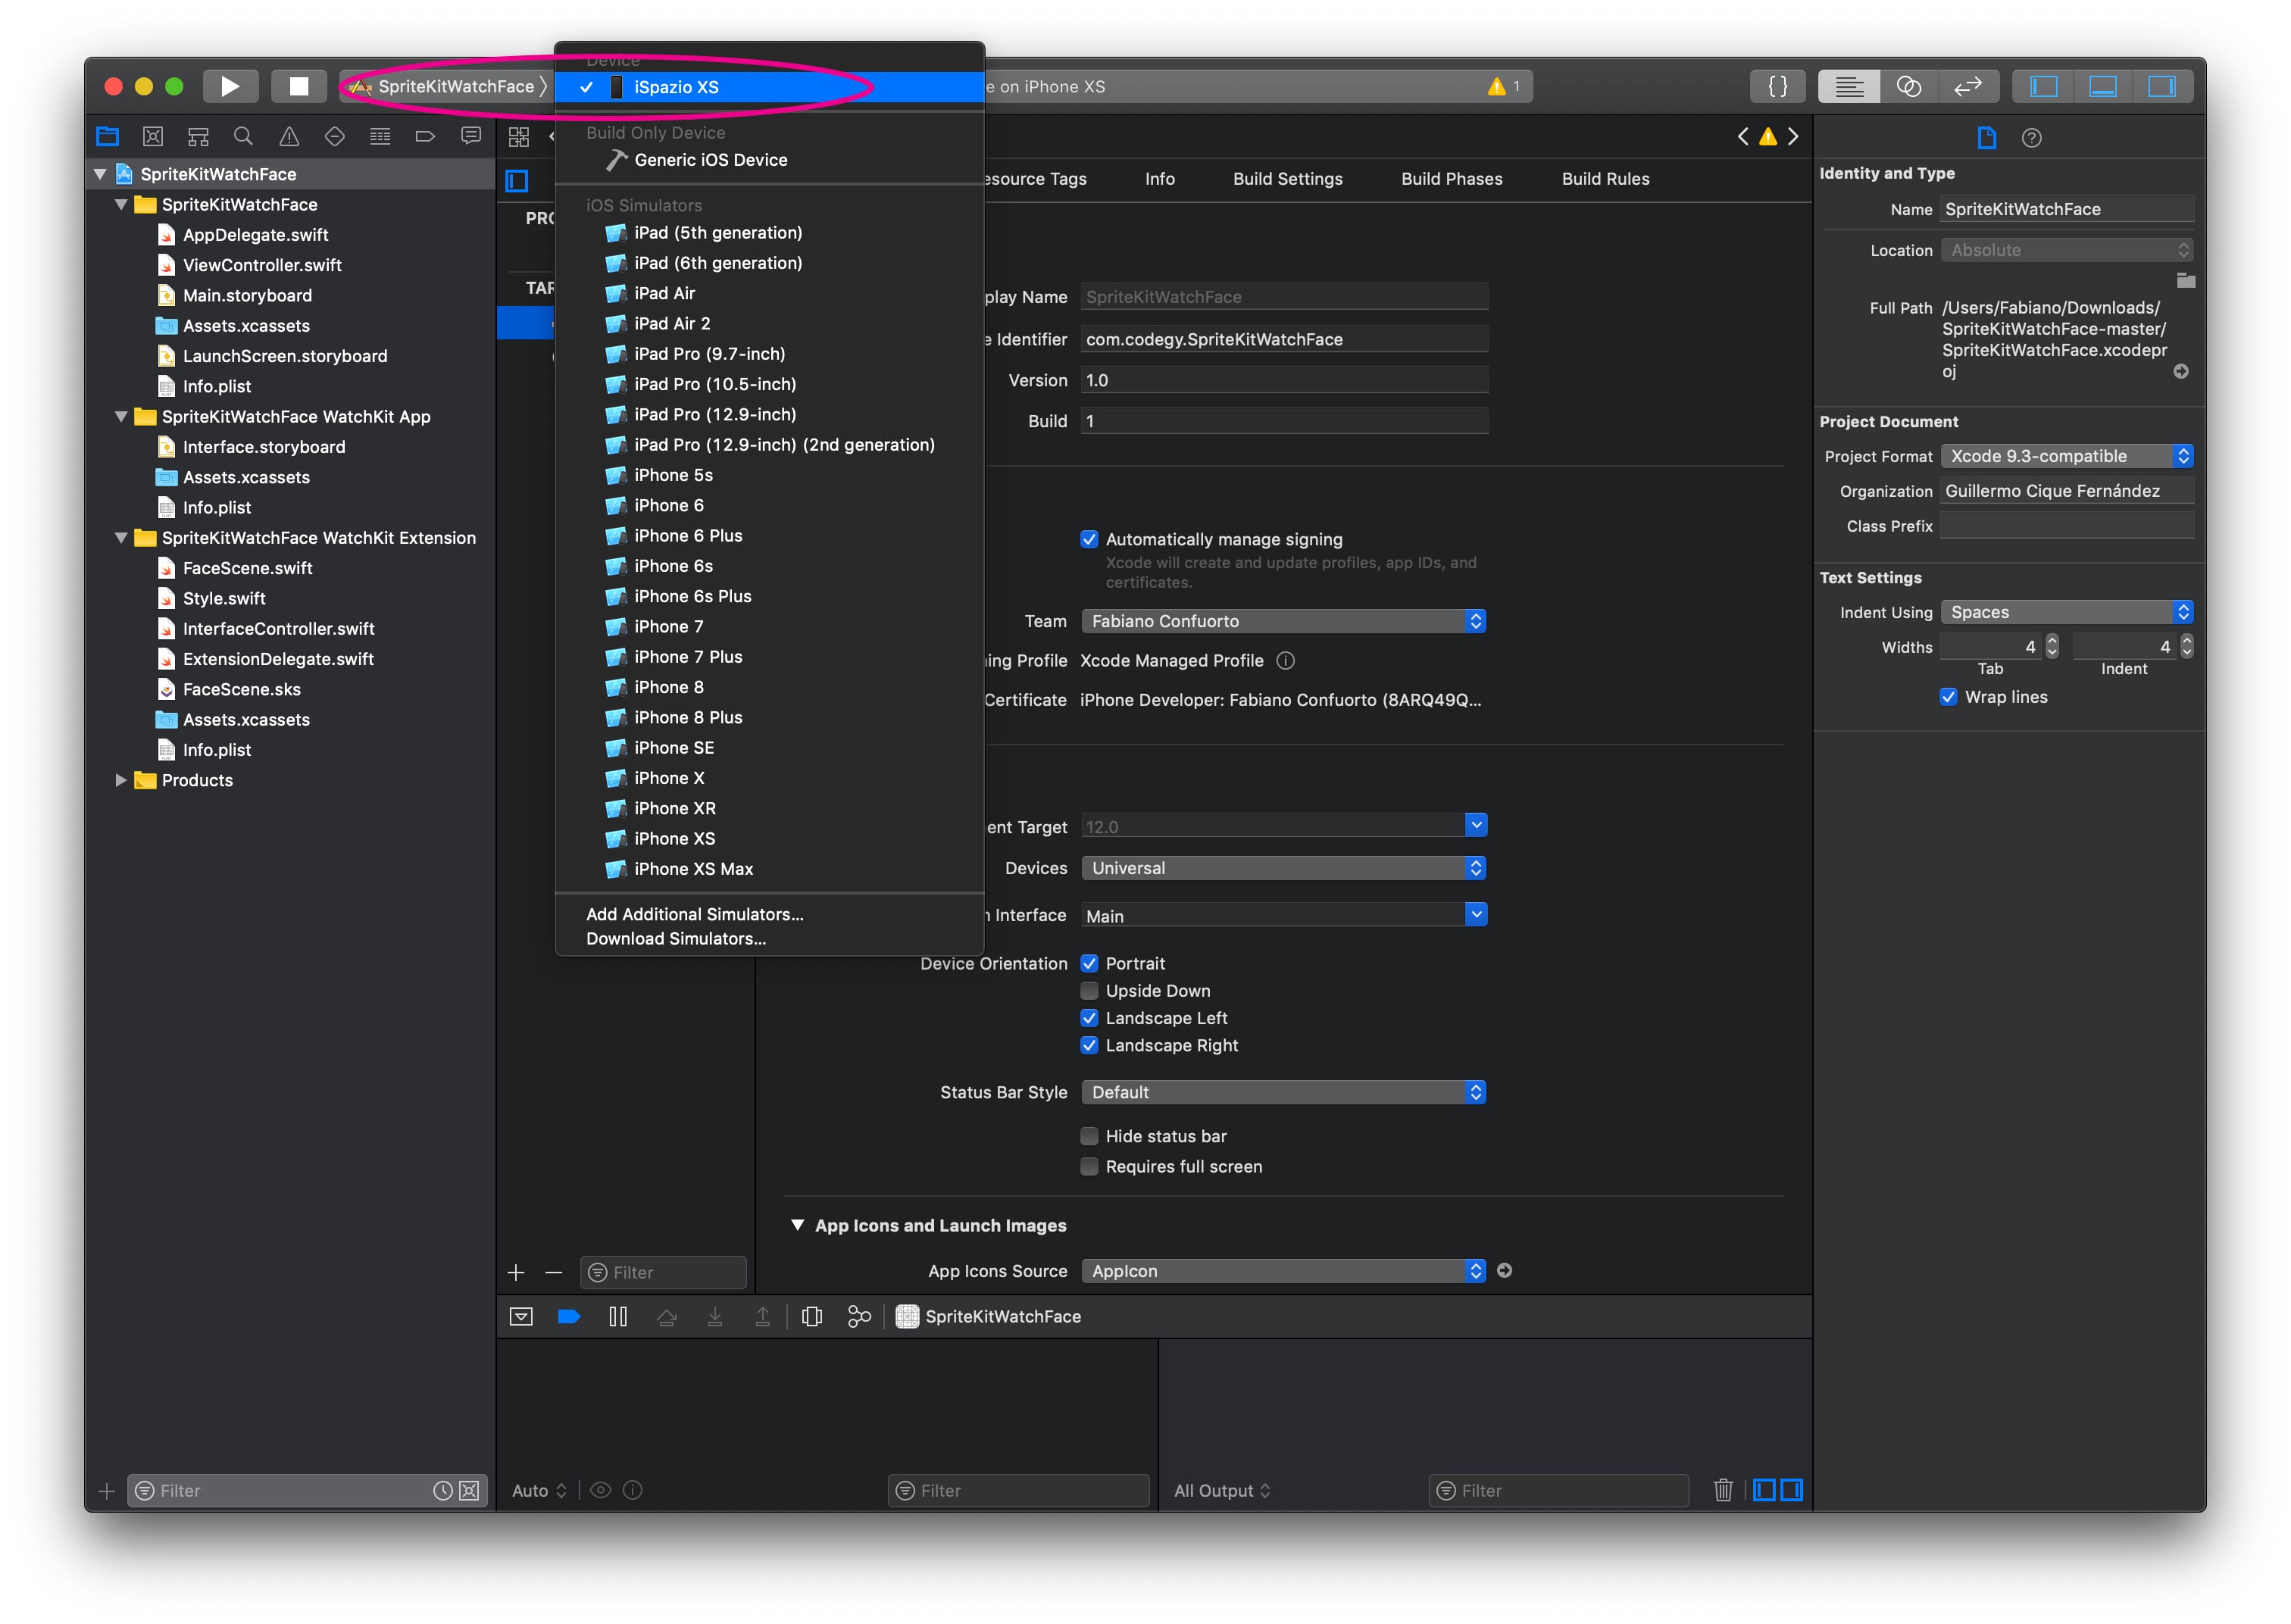The width and height of the screenshot is (2291, 1624).
Task: Open the Test navigator diamond icon
Action: tap(335, 136)
